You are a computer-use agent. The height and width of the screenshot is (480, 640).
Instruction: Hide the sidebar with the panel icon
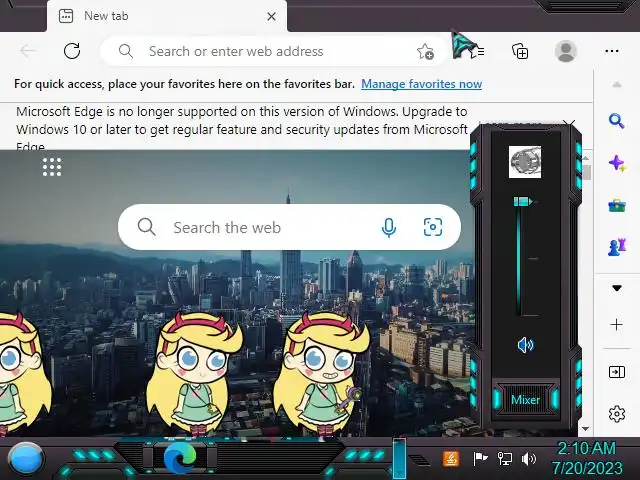(616, 372)
